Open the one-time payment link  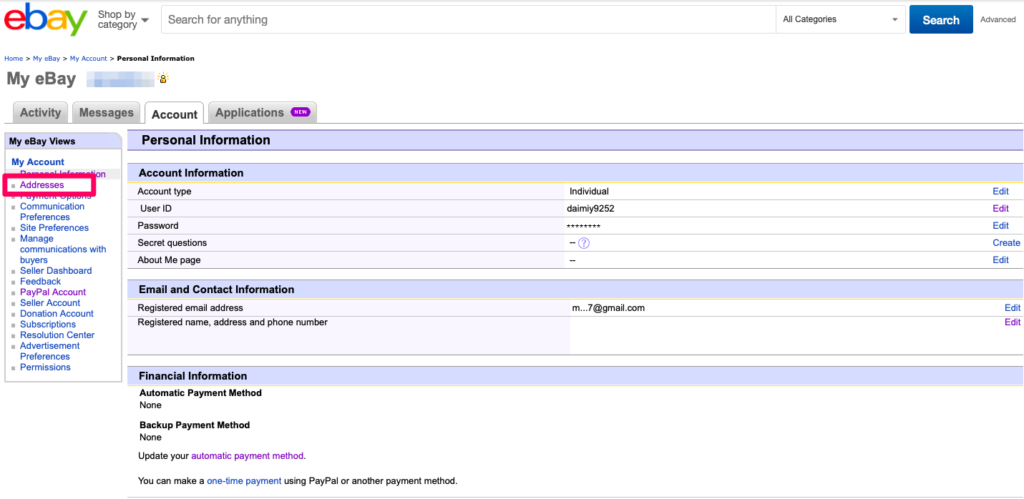tap(244, 481)
